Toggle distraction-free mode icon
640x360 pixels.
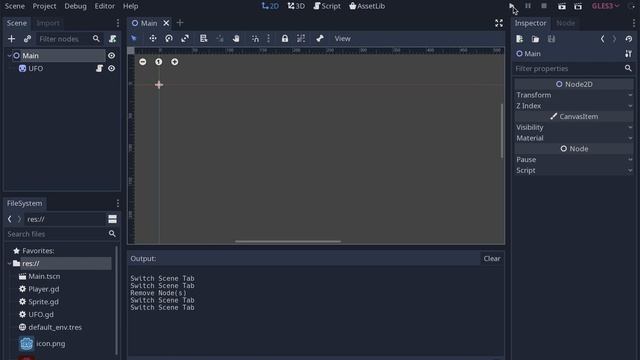[499, 23]
